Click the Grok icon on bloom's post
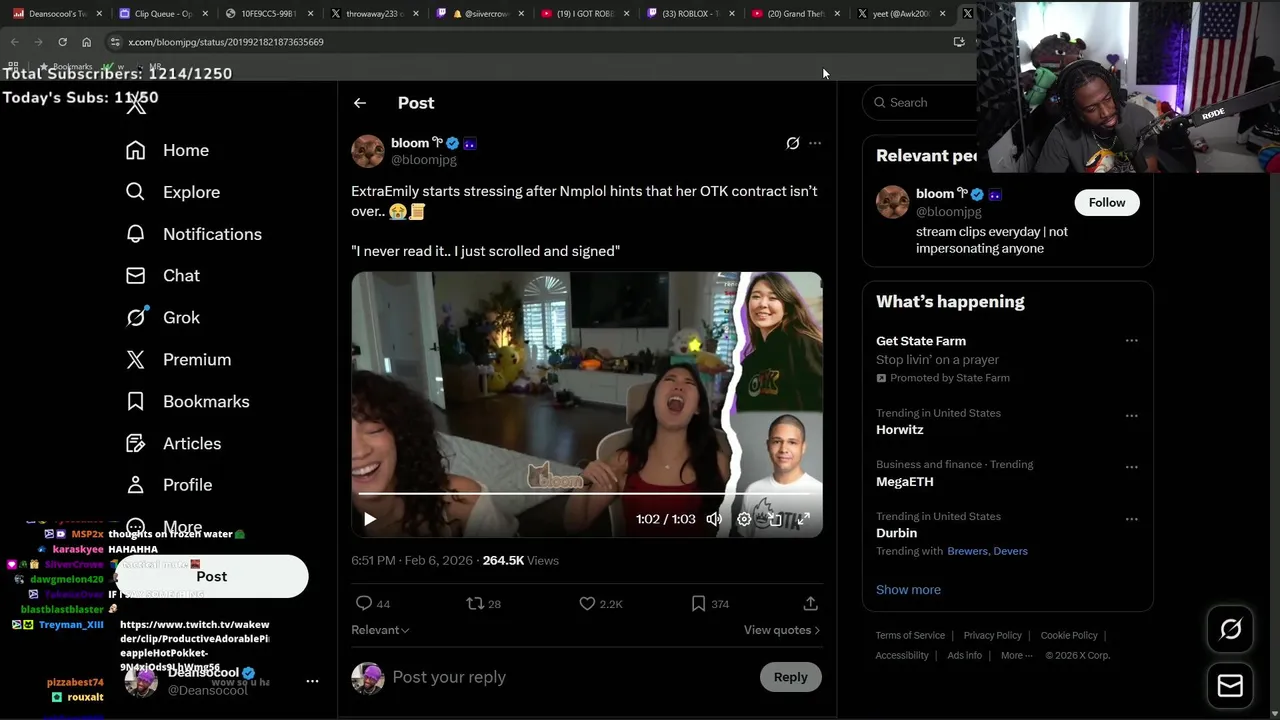Image resolution: width=1280 pixels, height=720 pixels. click(793, 143)
